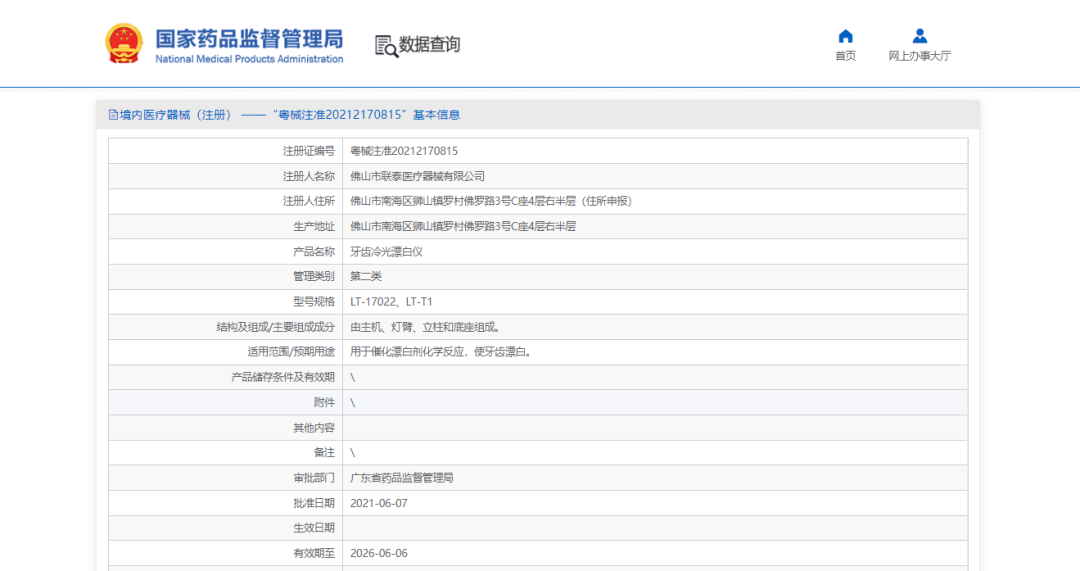Screen dimensions: 1080x571
Task: Click the 数据查询 magnifier icon
Action: click(385, 45)
